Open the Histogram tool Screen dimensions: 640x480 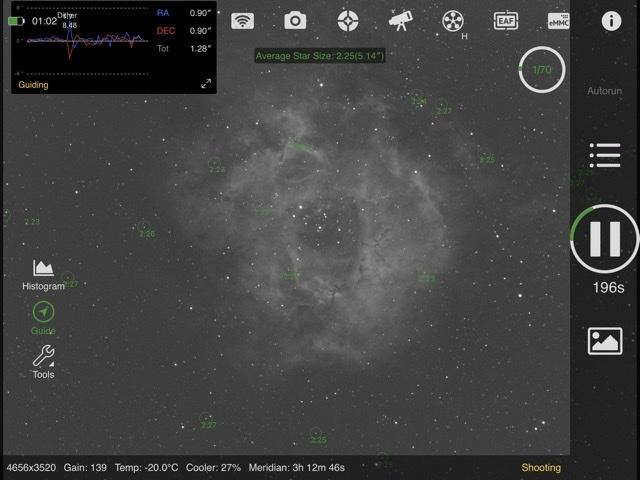pos(43,275)
